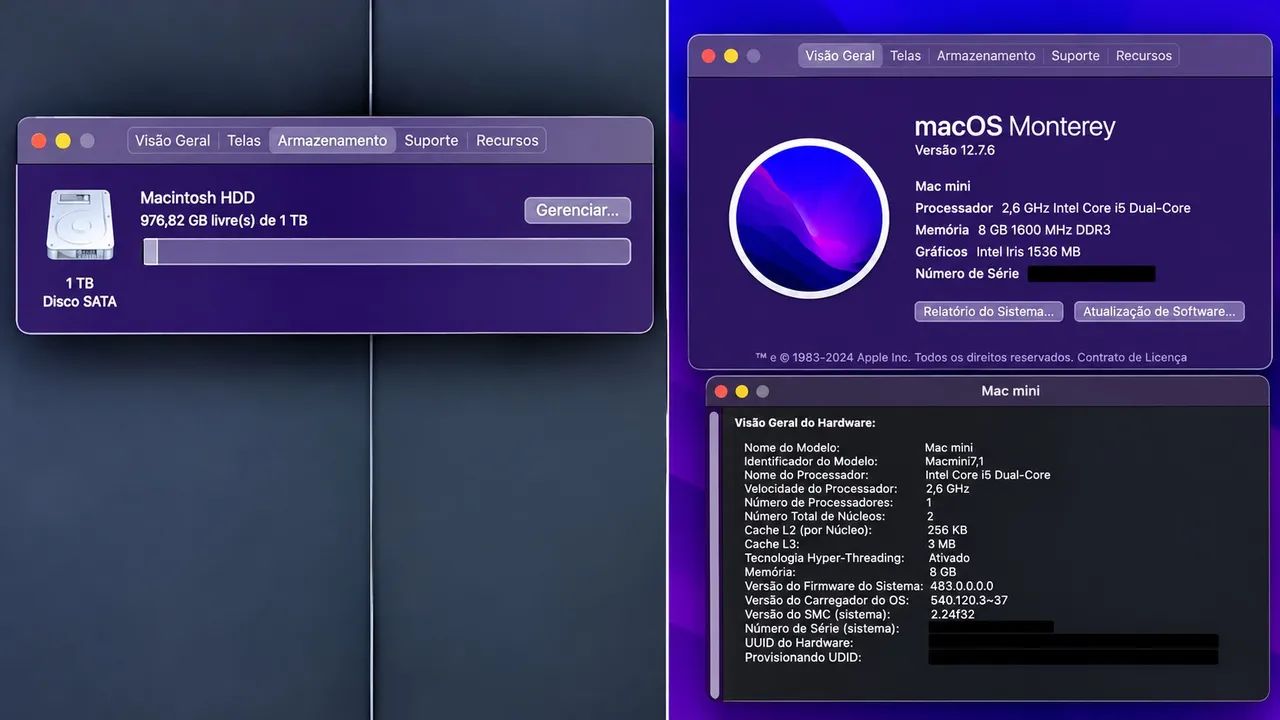Select Visão Geral tab in the macOS Monterey window
Image resolution: width=1280 pixels, height=720 pixels.
840,56
